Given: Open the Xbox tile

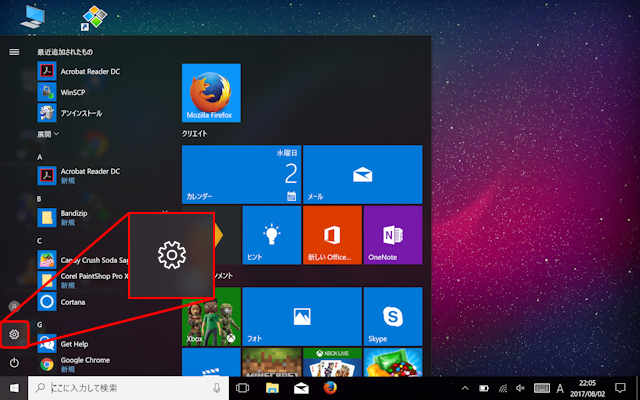Looking at the screenshot, I should (211, 315).
